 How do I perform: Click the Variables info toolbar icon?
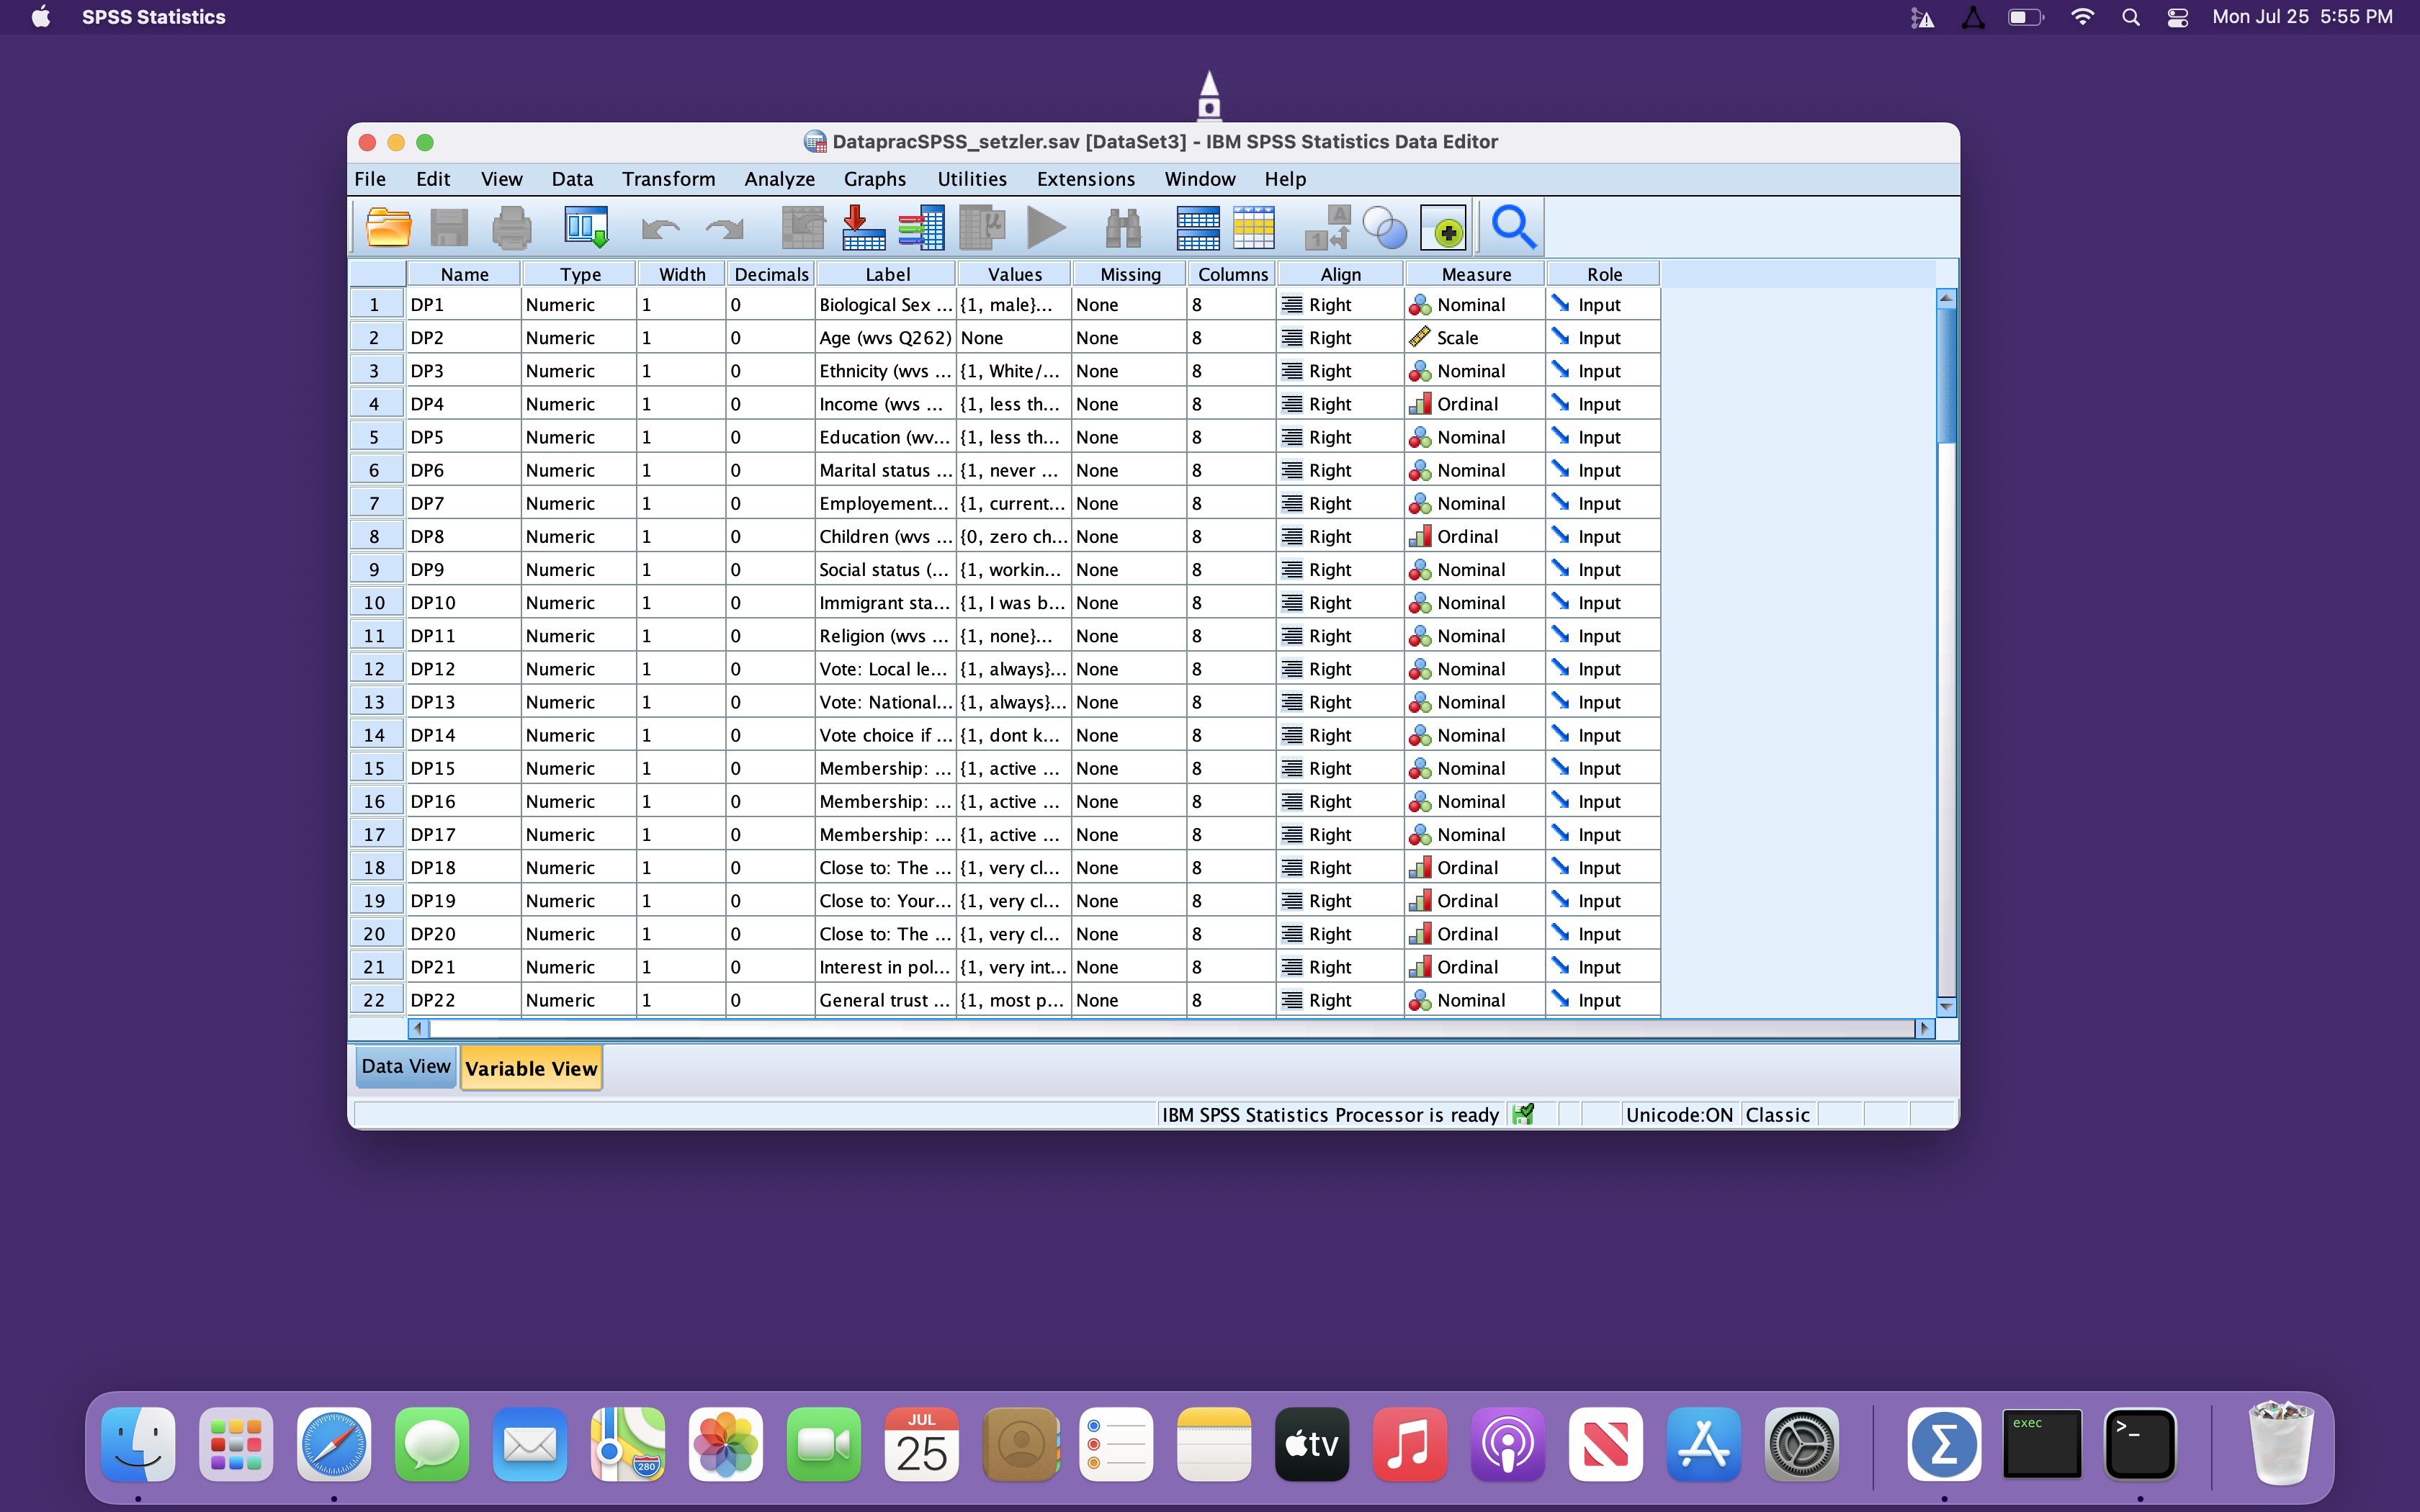pos(921,228)
